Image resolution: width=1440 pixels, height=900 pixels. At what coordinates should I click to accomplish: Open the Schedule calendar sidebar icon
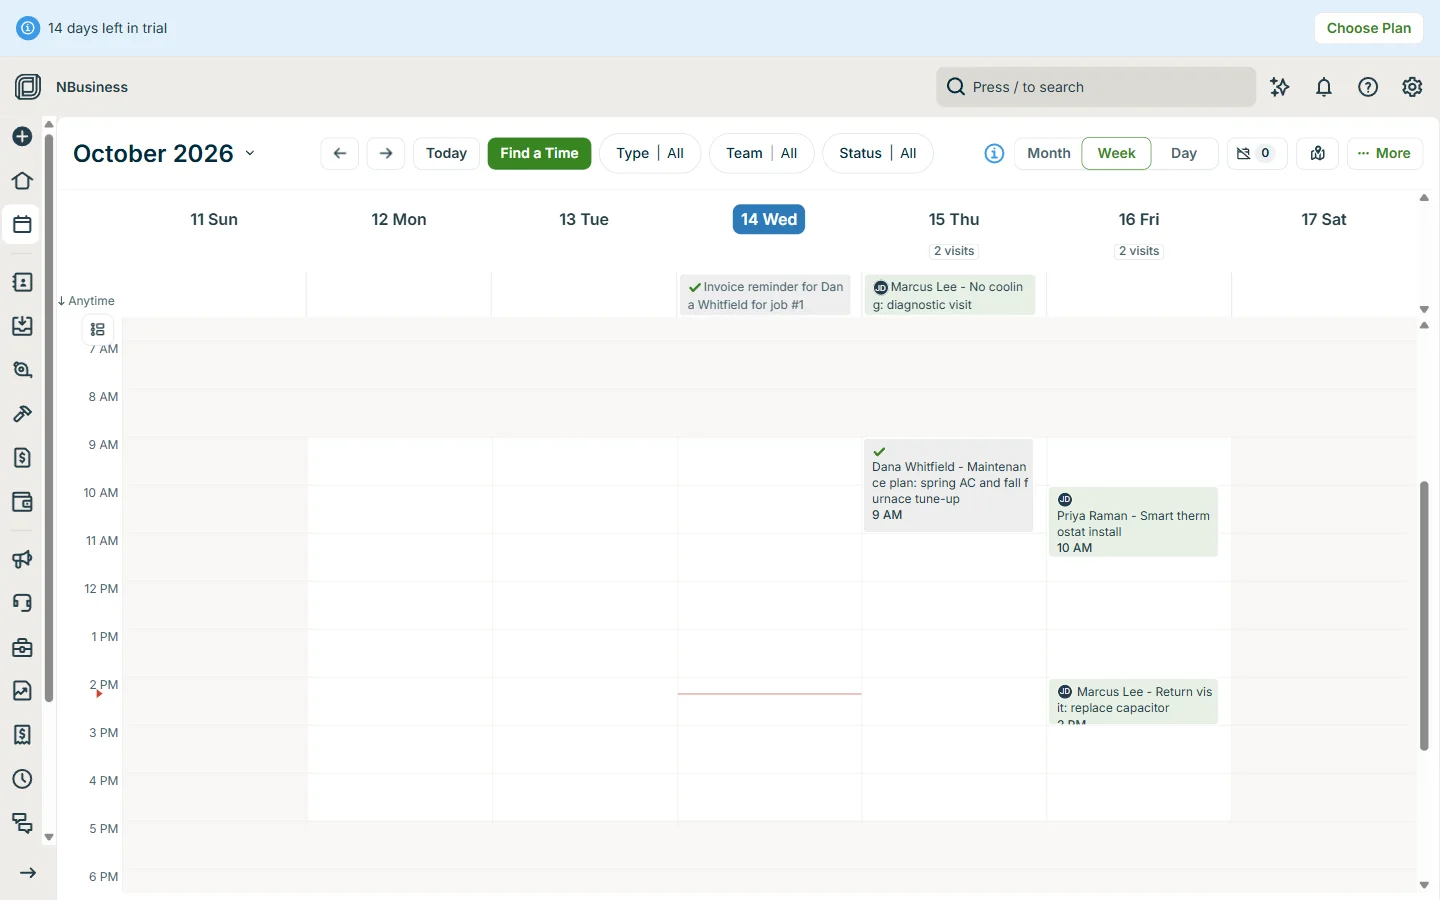pyautogui.click(x=22, y=225)
